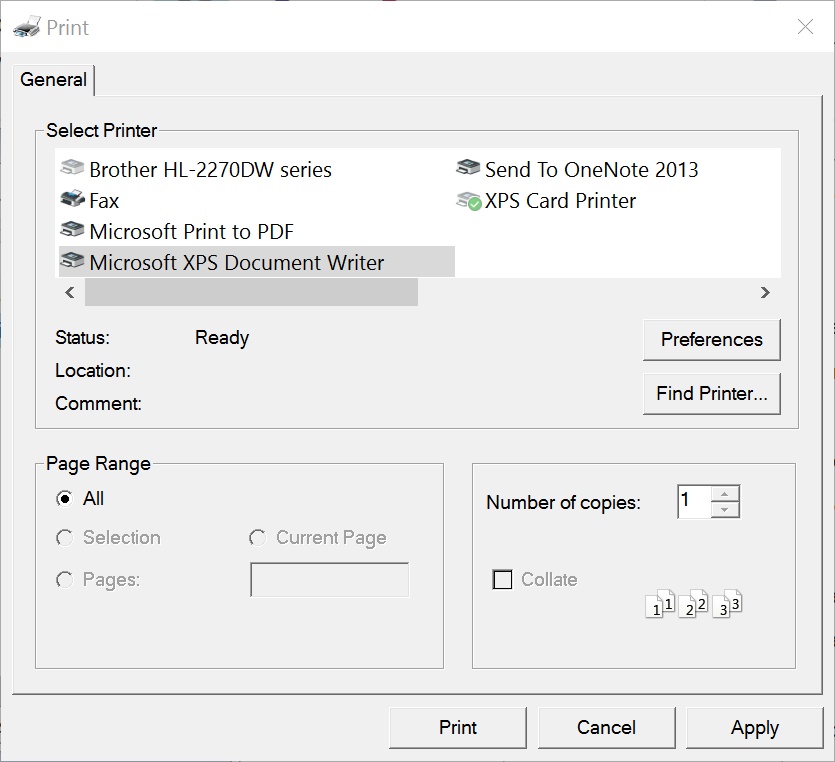The width and height of the screenshot is (835, 762).
Task: Click the printer list left arrow
Action: pos(70,292)
